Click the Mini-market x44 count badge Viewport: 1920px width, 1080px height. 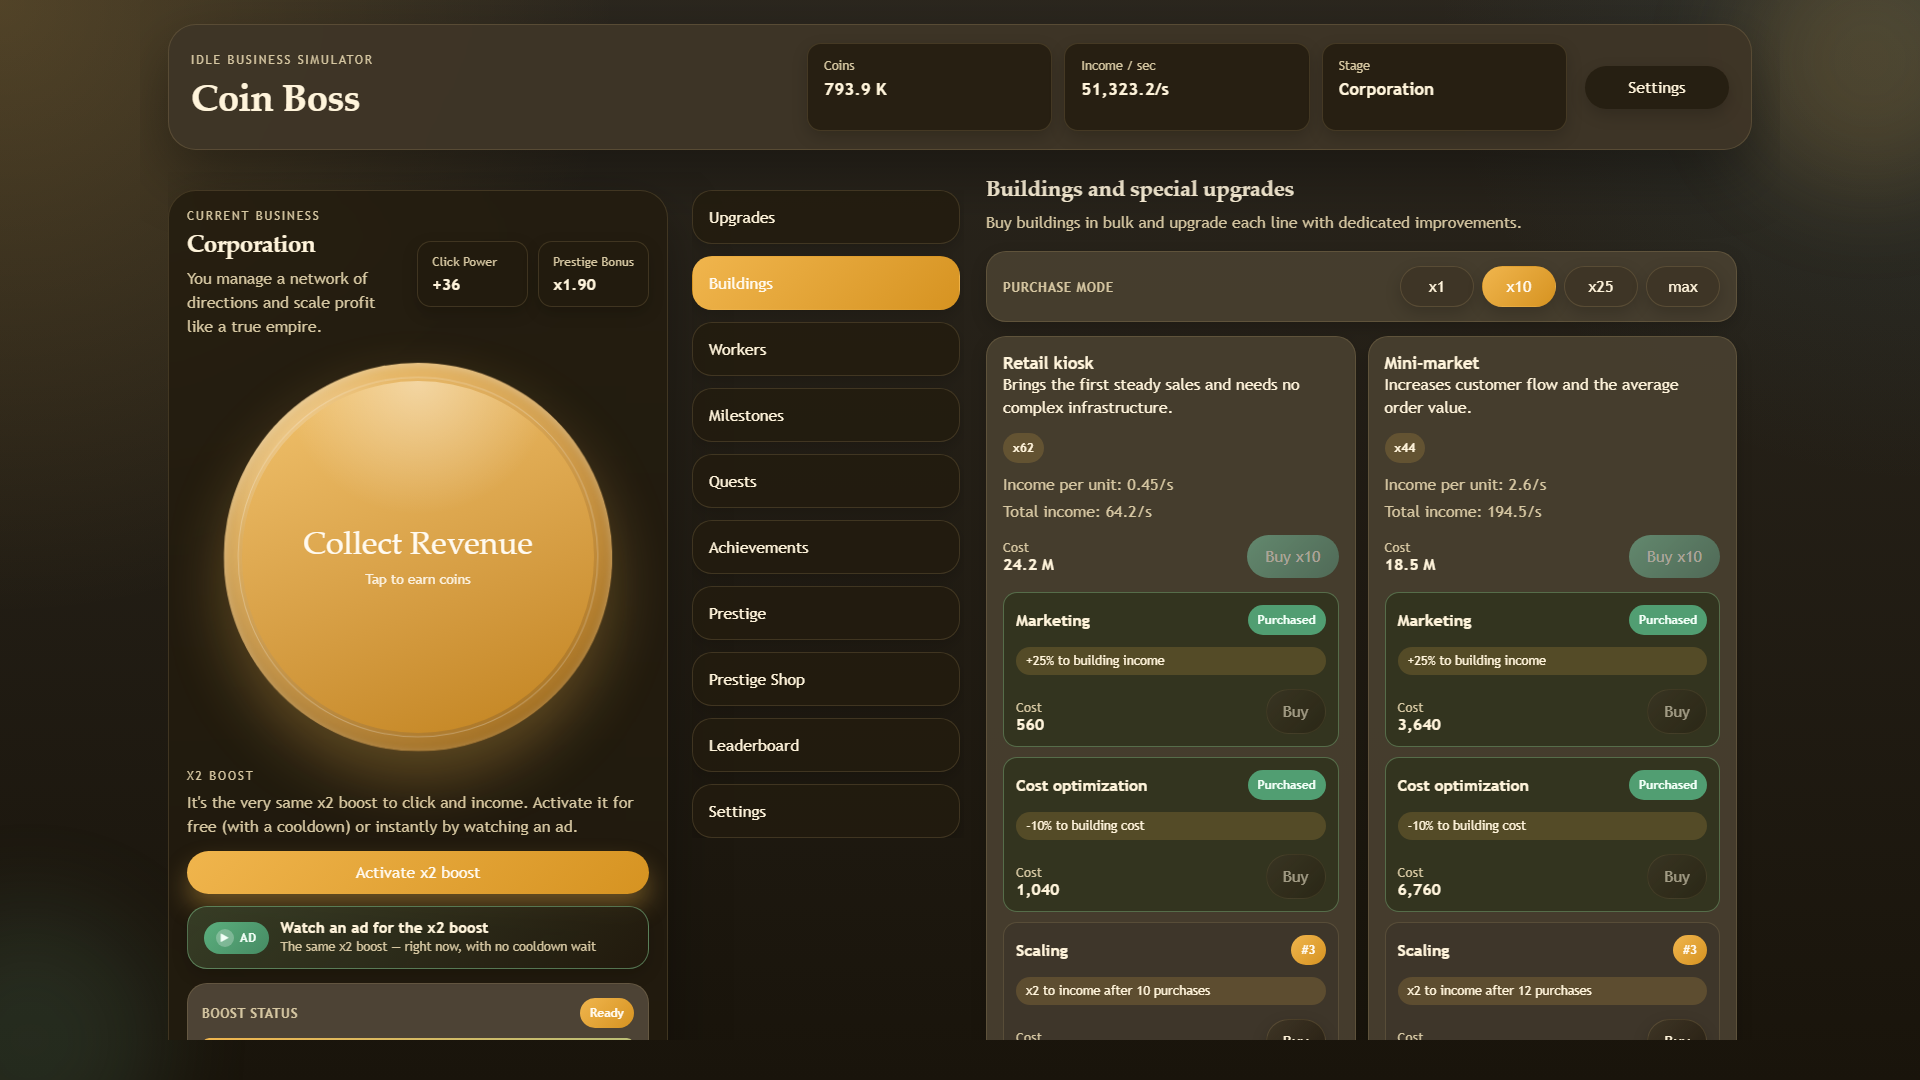(x=1404, y=448)
